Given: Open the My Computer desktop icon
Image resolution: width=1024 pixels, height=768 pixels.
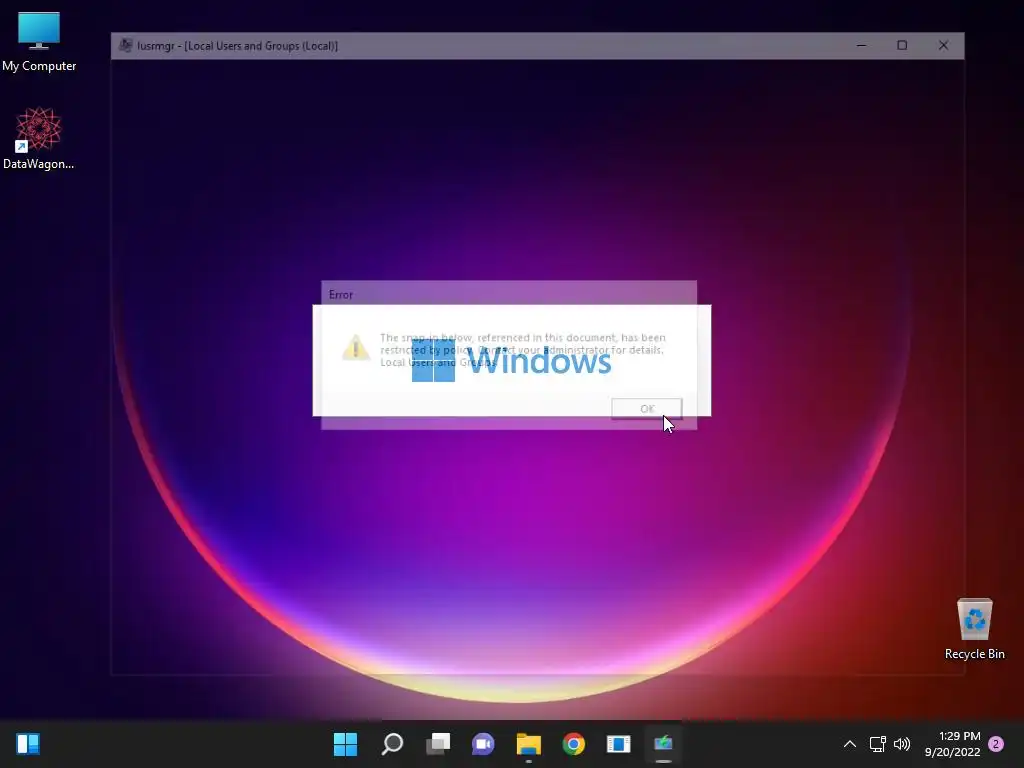Looking at the screenshot, I should pos(39,42).
